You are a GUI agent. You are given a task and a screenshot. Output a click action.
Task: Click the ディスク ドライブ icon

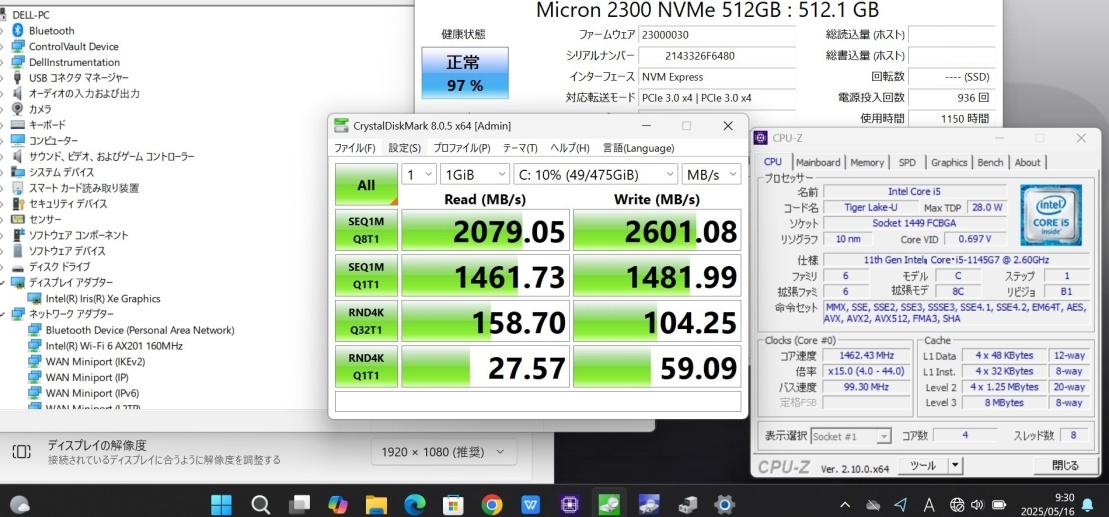point(18,267)
